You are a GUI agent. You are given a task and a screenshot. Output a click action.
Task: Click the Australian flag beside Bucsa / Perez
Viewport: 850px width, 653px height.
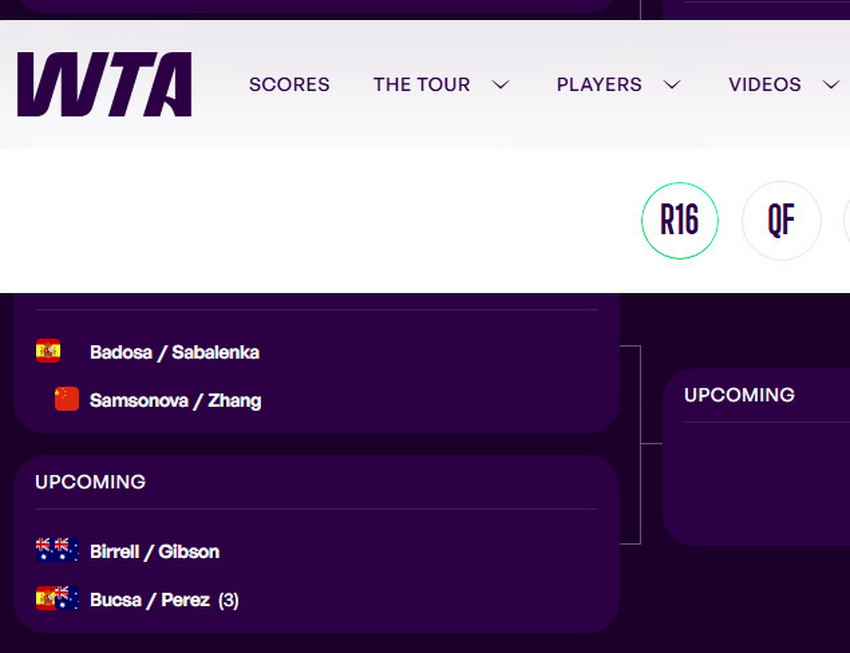(x=67, y=598)
